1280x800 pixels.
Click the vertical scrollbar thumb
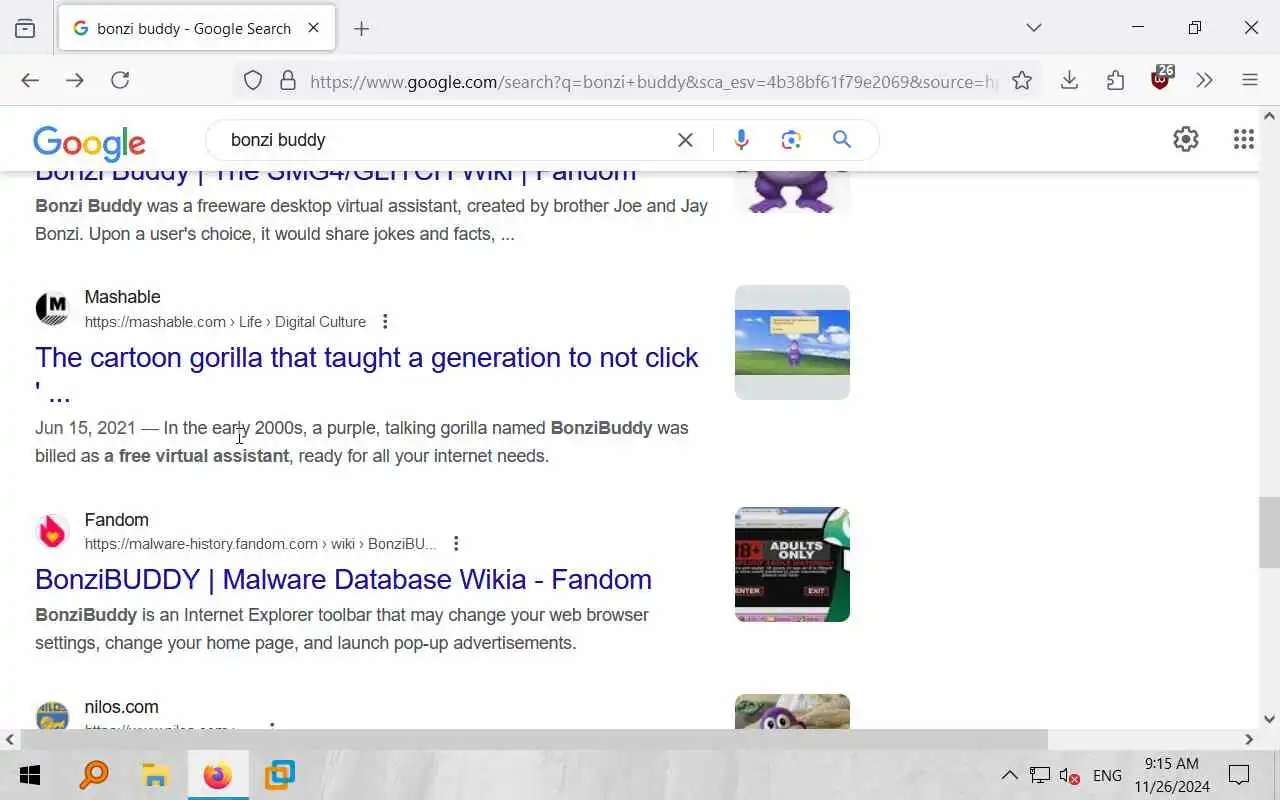(1269, 532)
